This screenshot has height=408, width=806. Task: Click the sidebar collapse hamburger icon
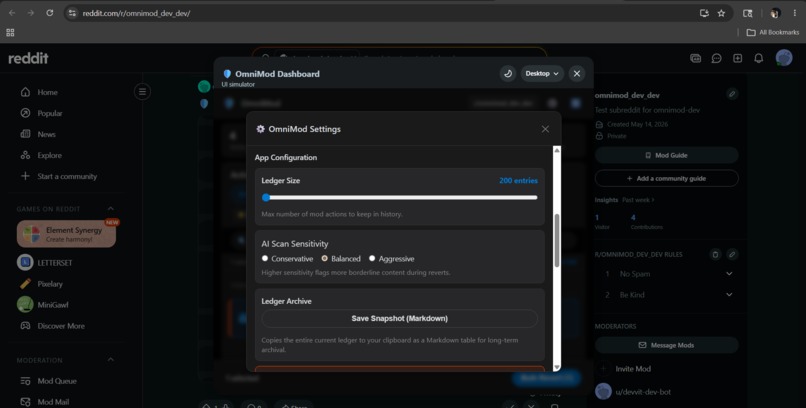click(142, 92)
